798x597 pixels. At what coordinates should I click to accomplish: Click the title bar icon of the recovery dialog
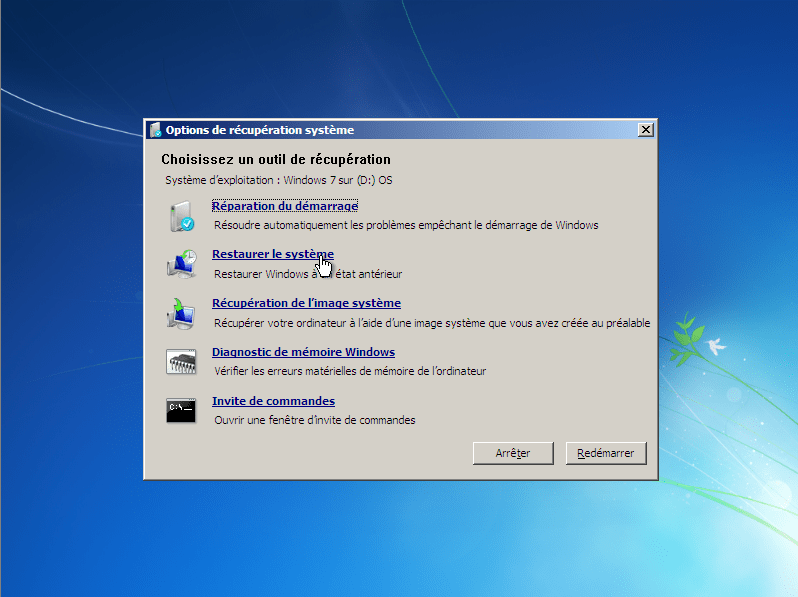click(156, 130)
